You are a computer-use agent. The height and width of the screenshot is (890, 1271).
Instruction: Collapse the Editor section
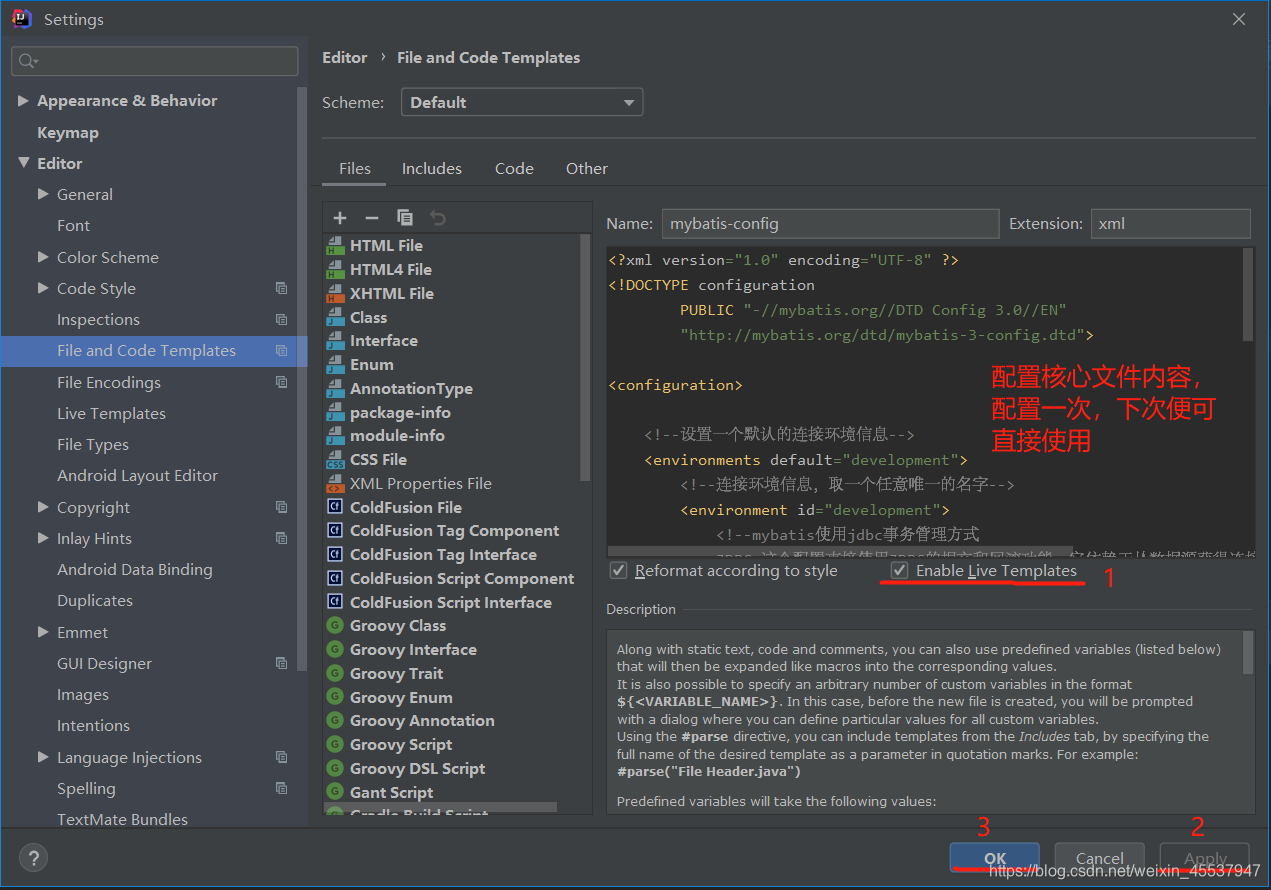tap(23, 163)
